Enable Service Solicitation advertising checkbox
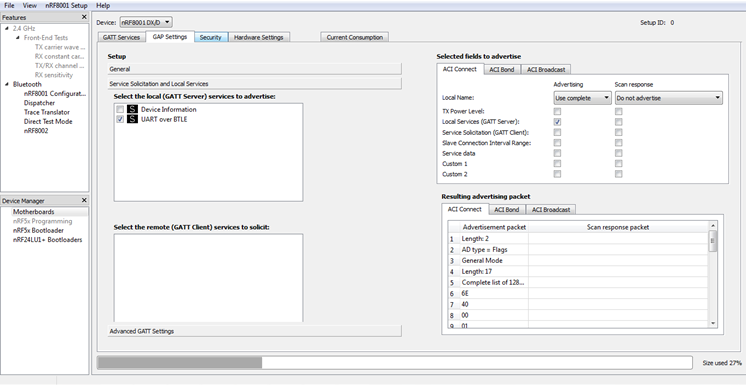Image resolution: width=747 pixels, height=386 pixels. tap(557, 132)
